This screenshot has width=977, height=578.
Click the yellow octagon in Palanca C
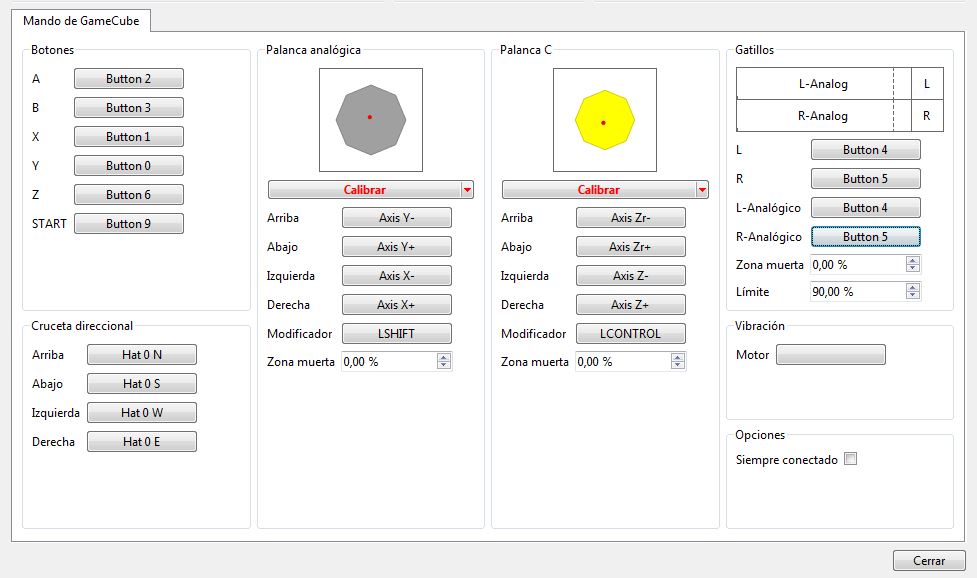point(603,120)
